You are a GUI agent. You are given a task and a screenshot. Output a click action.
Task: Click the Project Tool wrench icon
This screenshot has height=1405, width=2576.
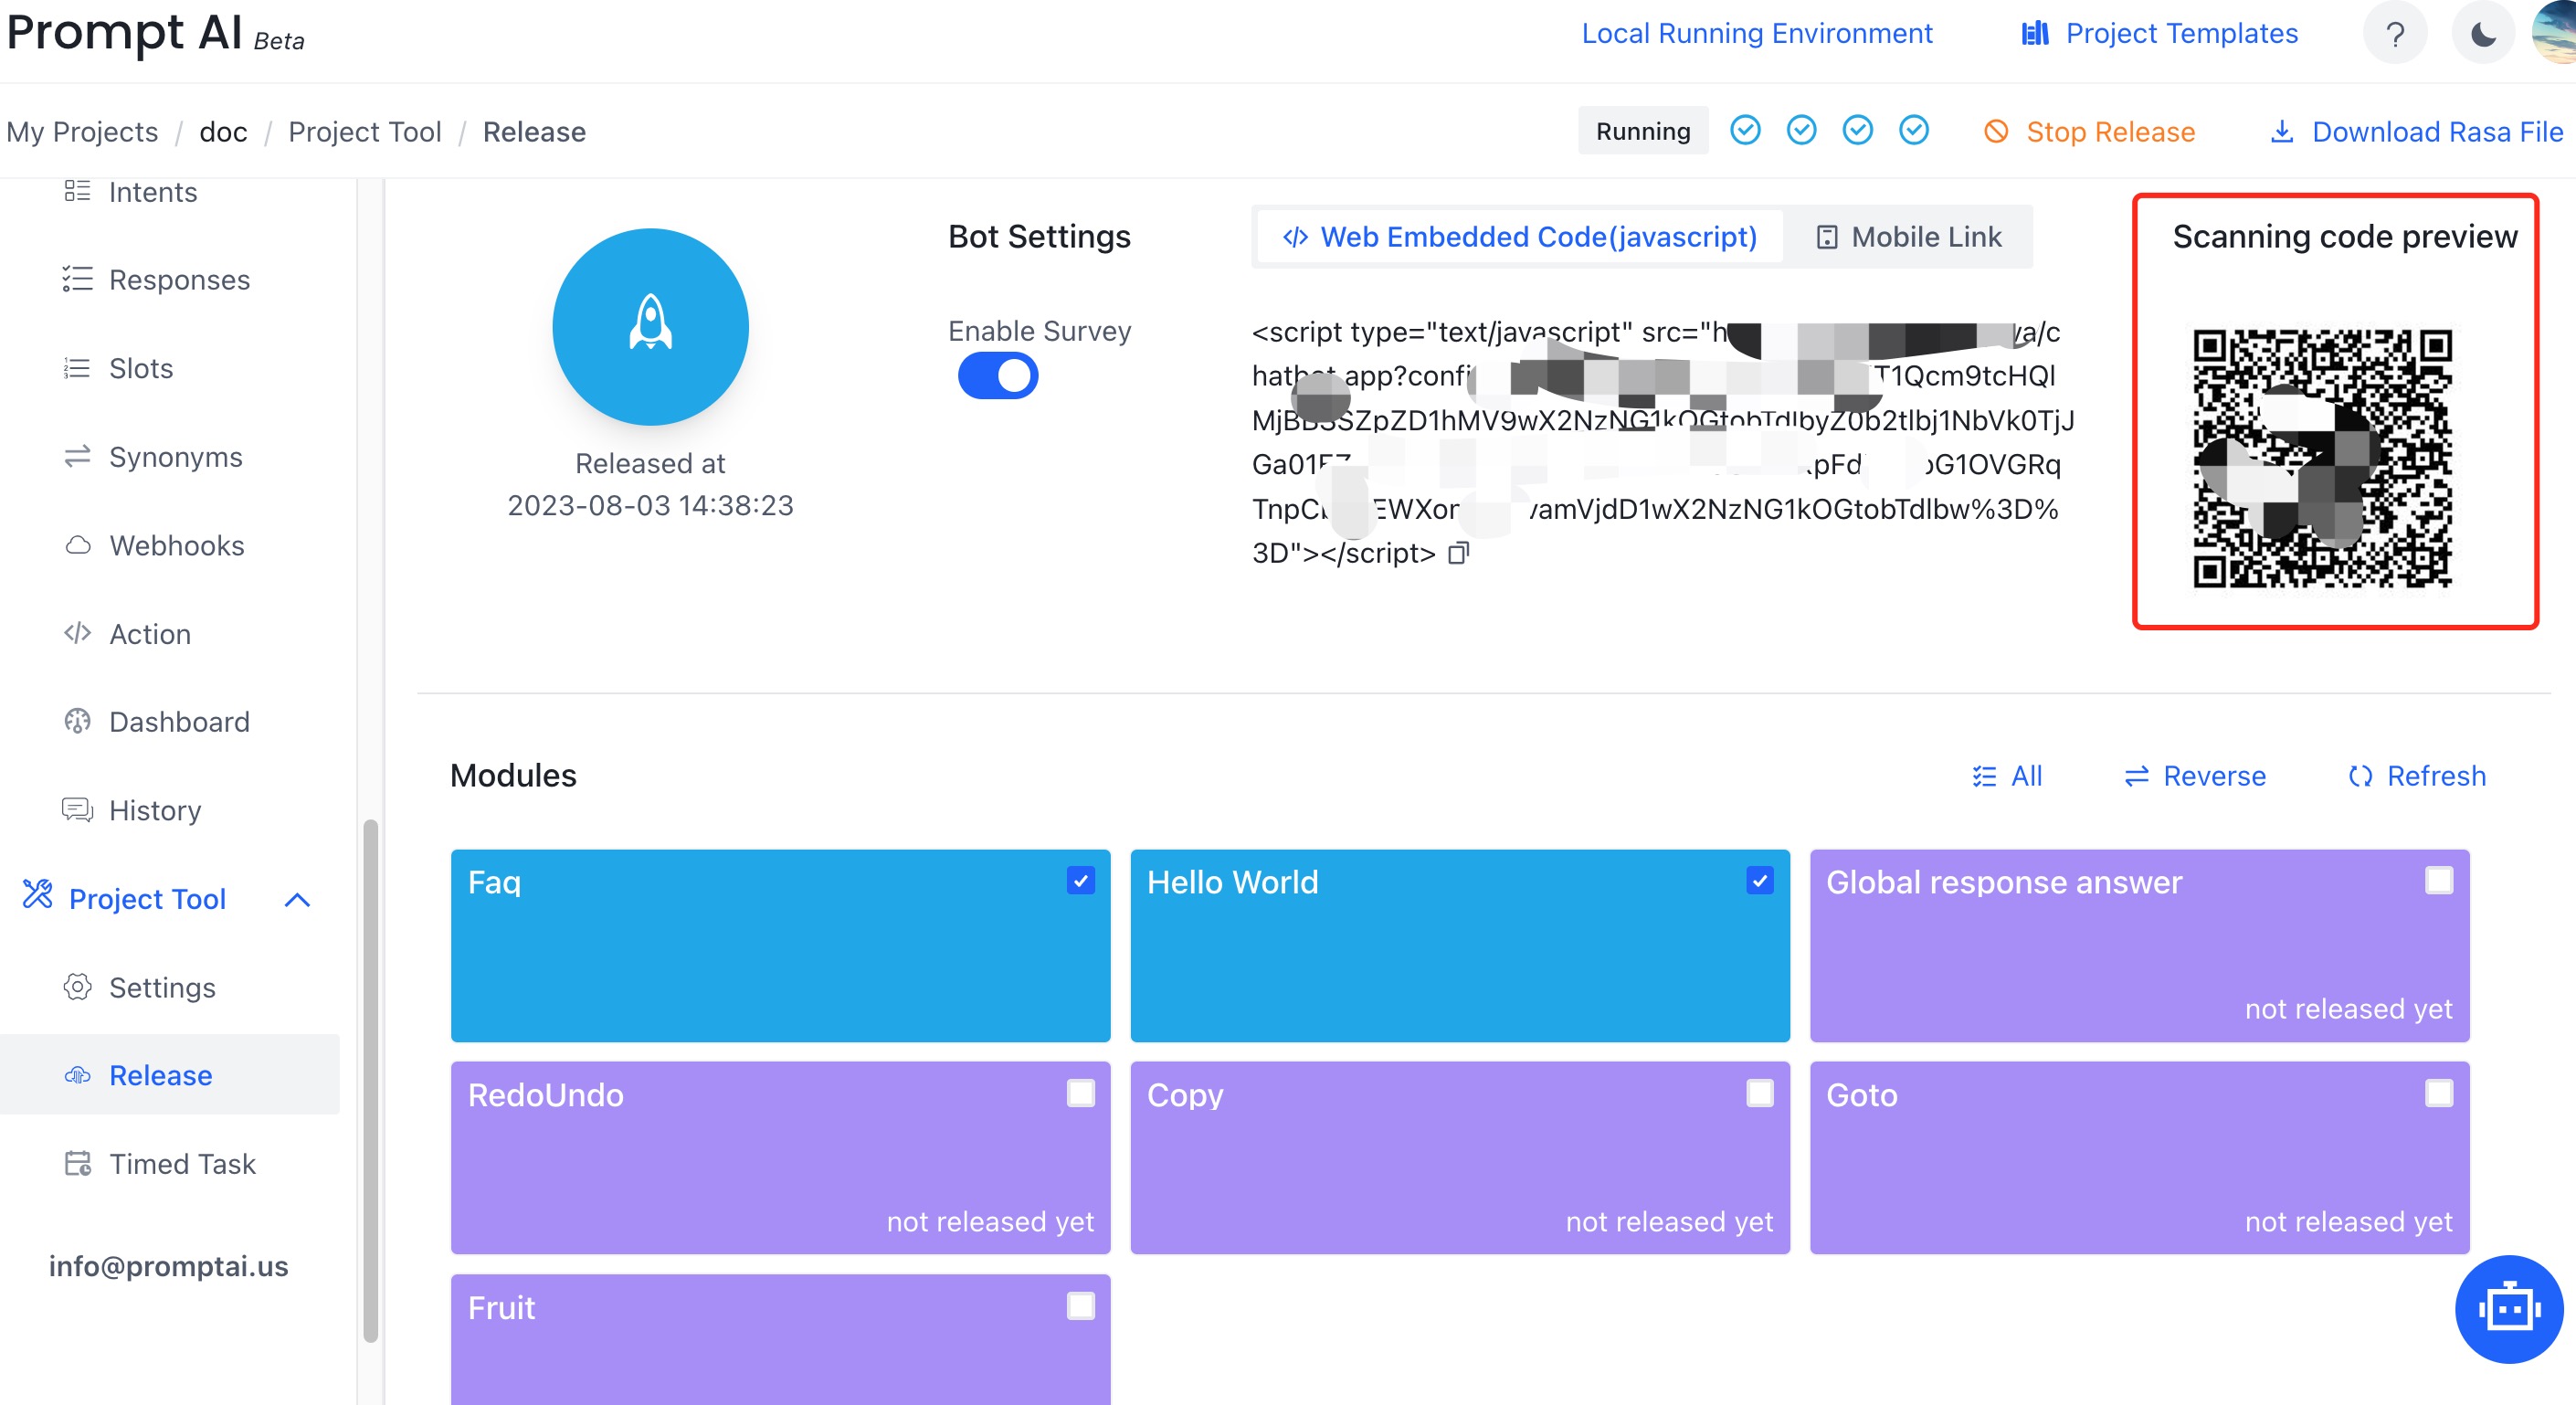[x=37, y=893]
